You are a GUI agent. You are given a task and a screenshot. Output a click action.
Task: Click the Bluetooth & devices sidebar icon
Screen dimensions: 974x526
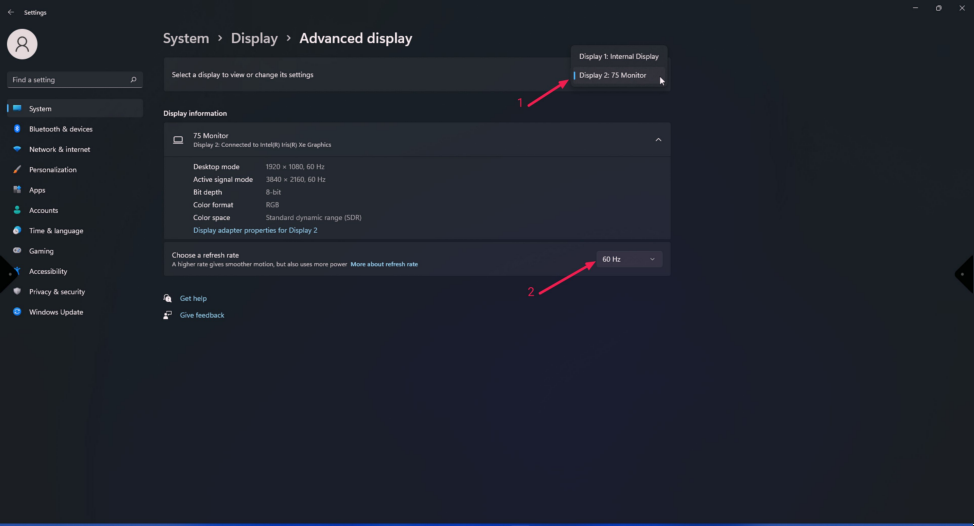point(17,129)
